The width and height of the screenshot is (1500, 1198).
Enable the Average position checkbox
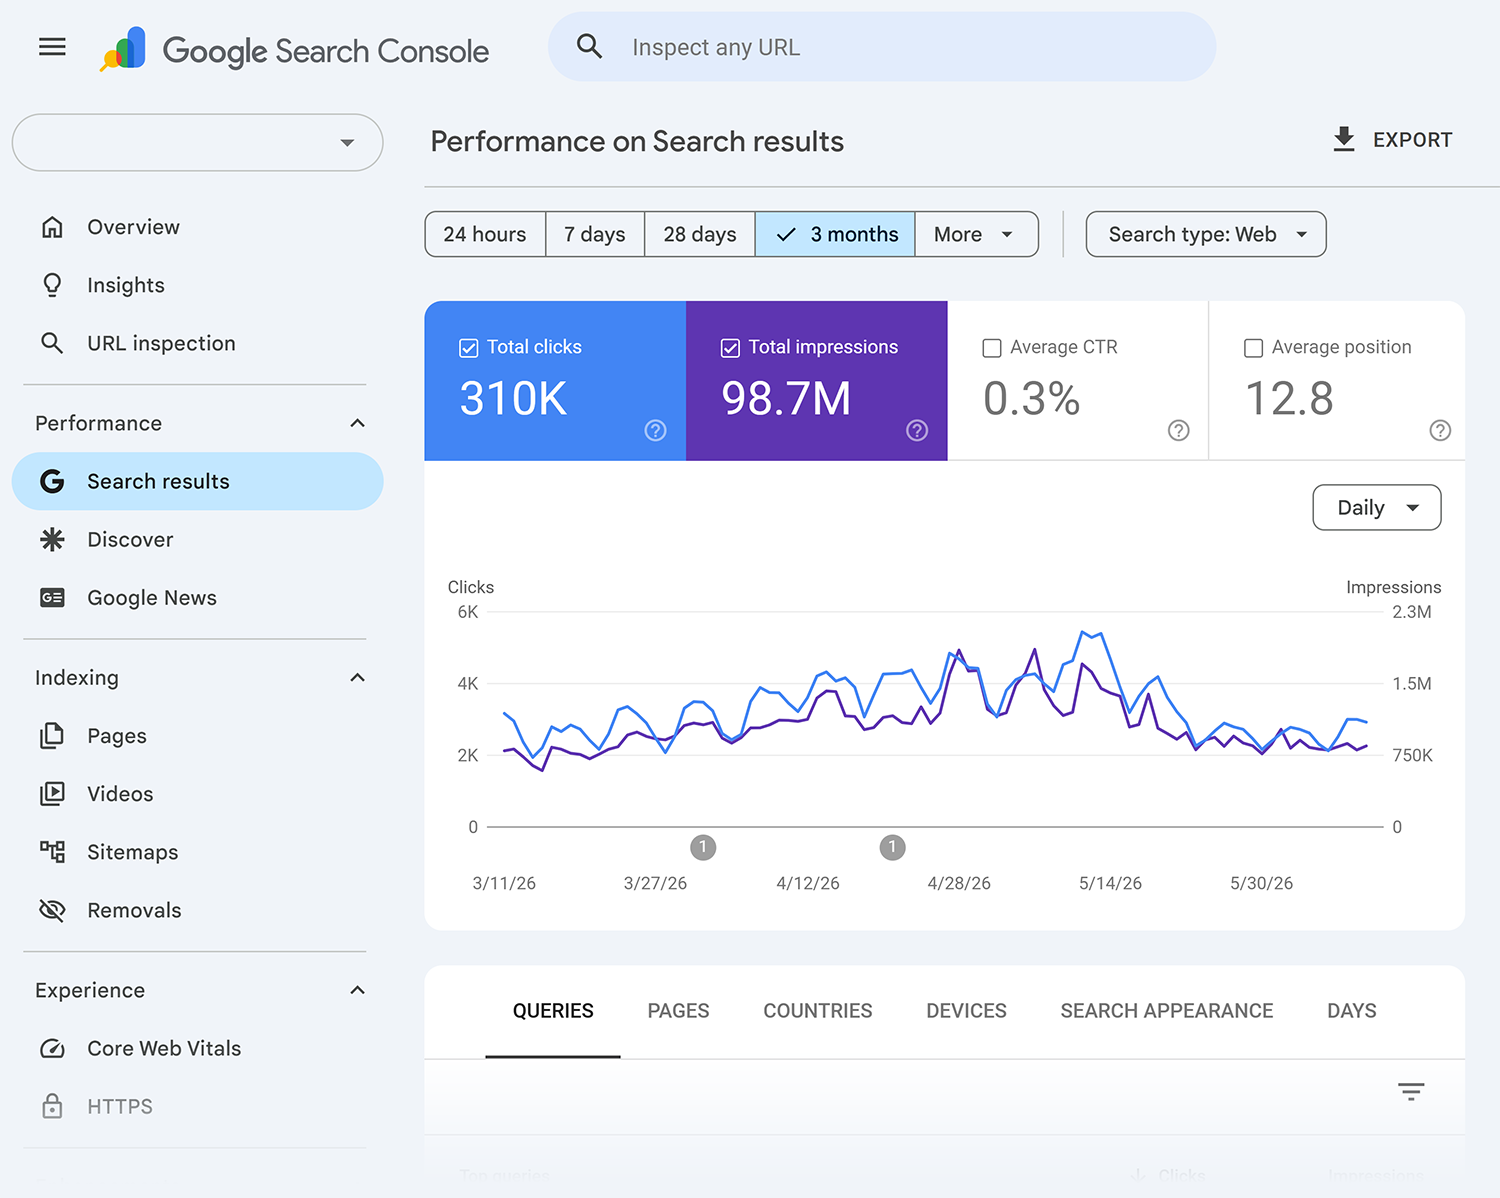pos(1253,348)
